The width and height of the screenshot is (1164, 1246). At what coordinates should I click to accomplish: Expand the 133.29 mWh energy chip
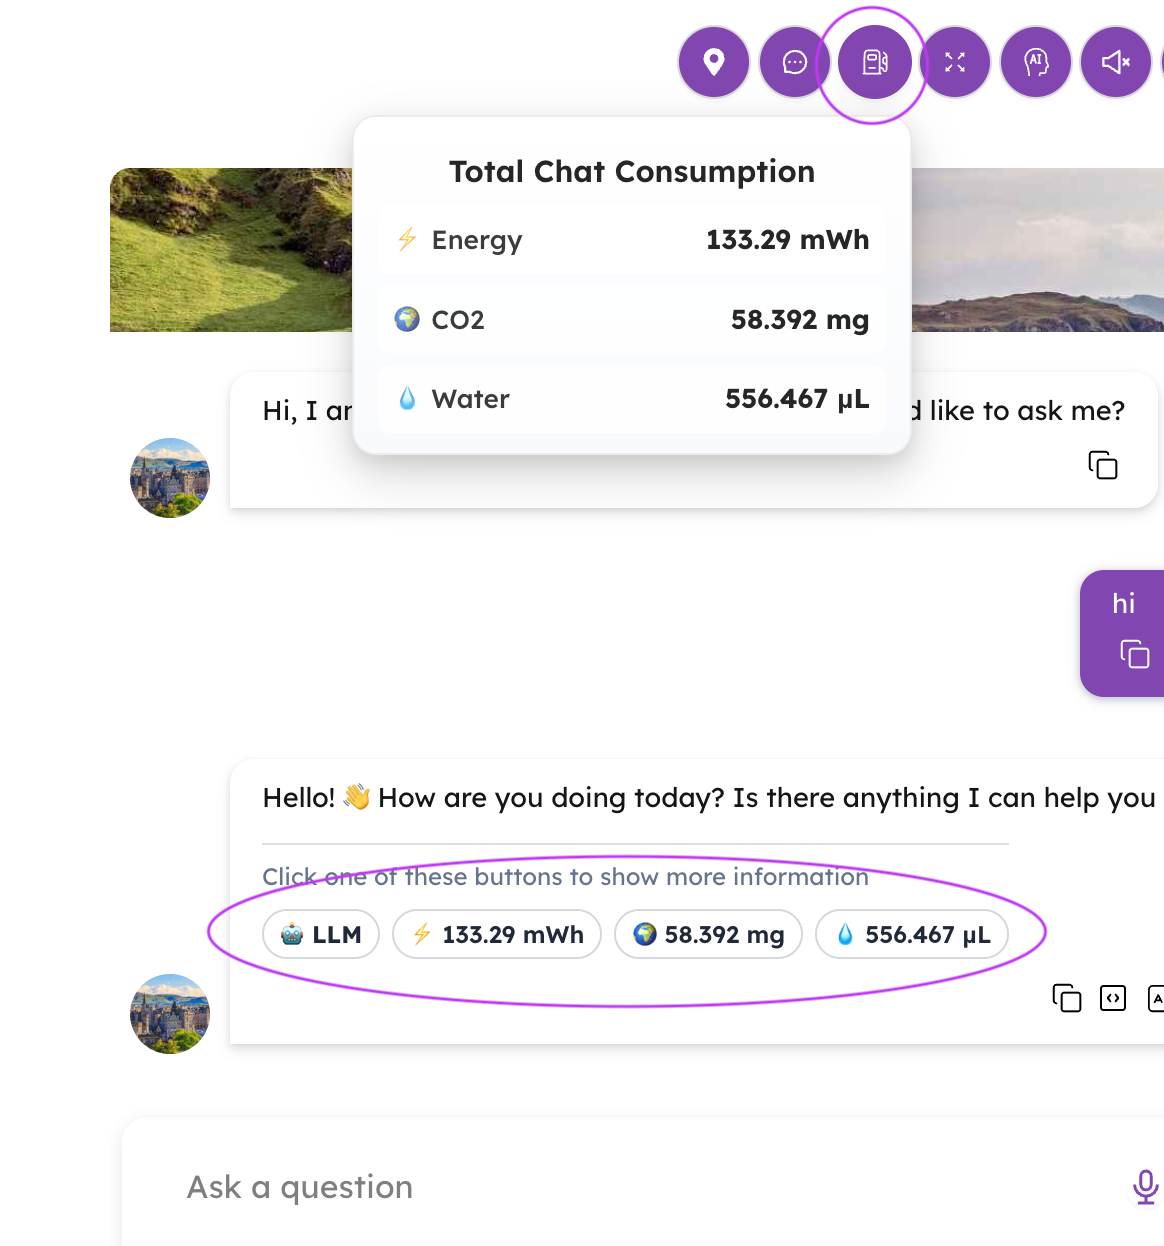click(x=497, y=935)
